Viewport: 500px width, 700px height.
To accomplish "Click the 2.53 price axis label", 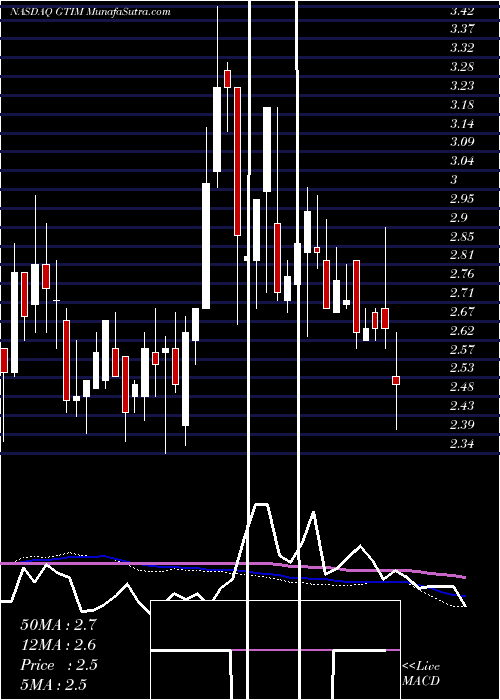I will pyautogui.click(x=462, y=368).
